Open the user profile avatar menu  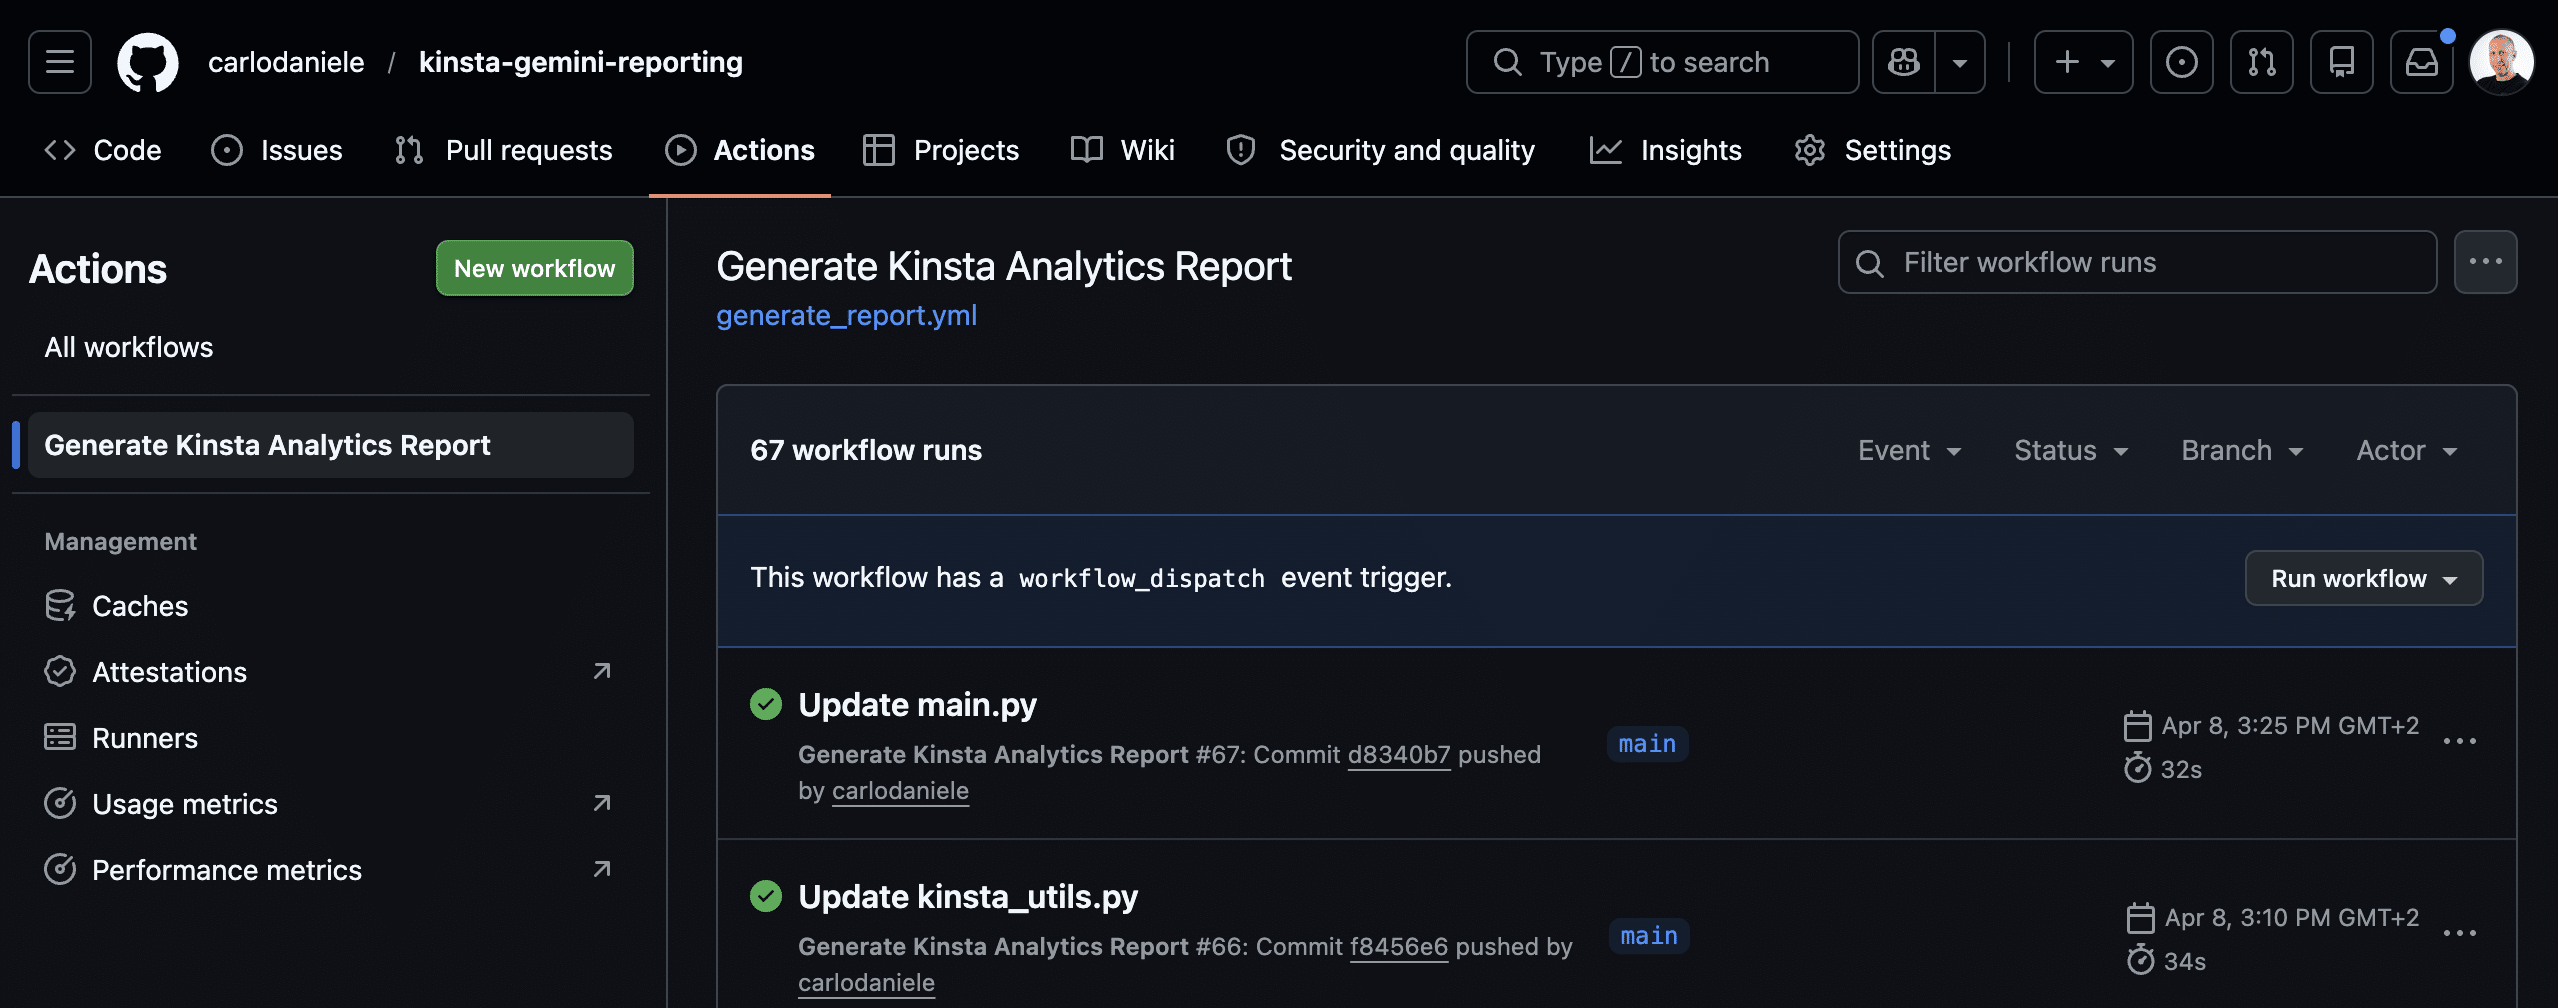[x=2502, y=62]
